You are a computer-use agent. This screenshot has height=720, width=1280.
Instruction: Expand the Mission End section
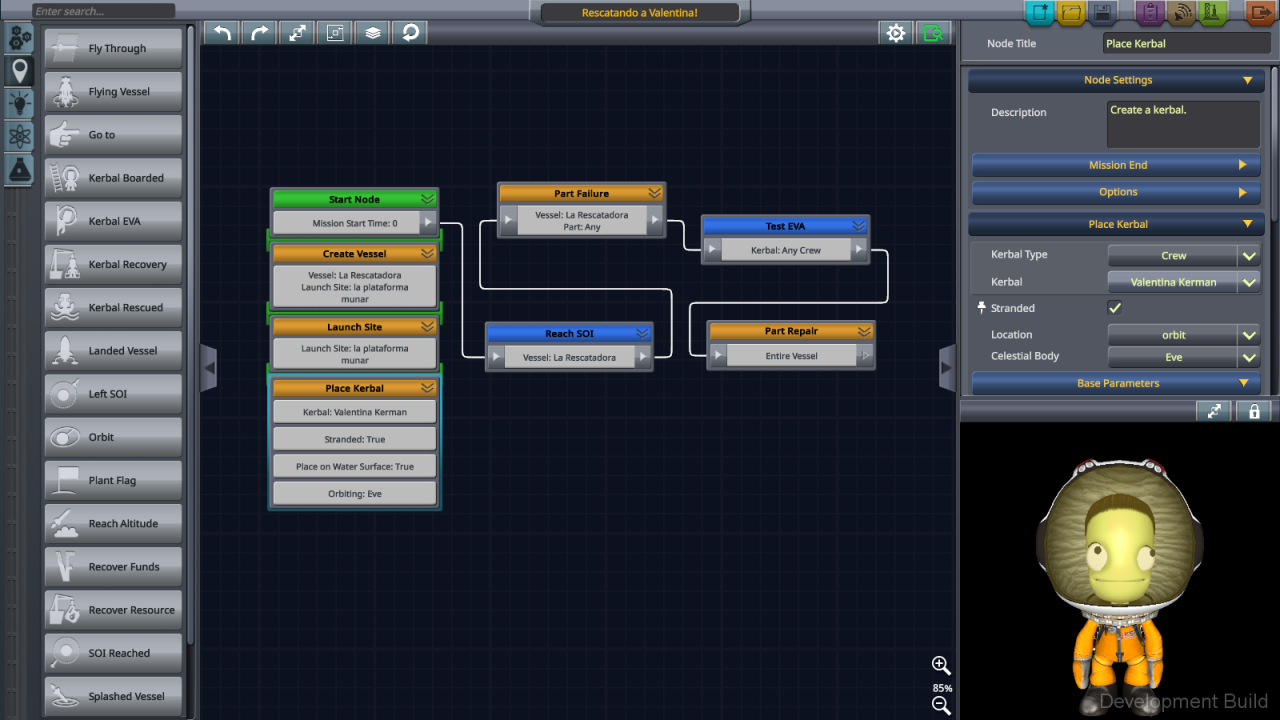1116,165
